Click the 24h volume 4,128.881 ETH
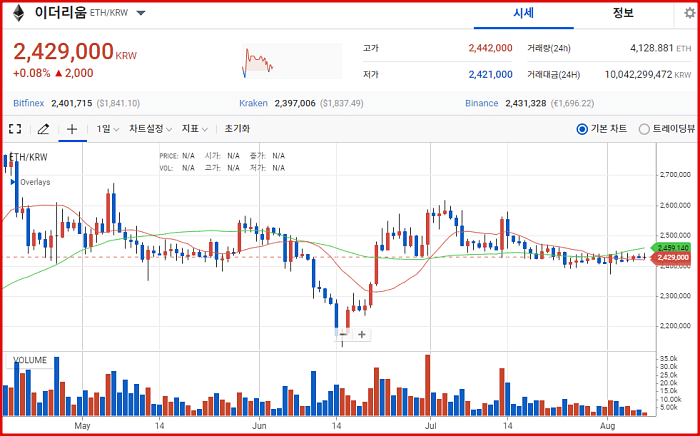This screenshot has width=700, height=436. click(x=660, y=48)
